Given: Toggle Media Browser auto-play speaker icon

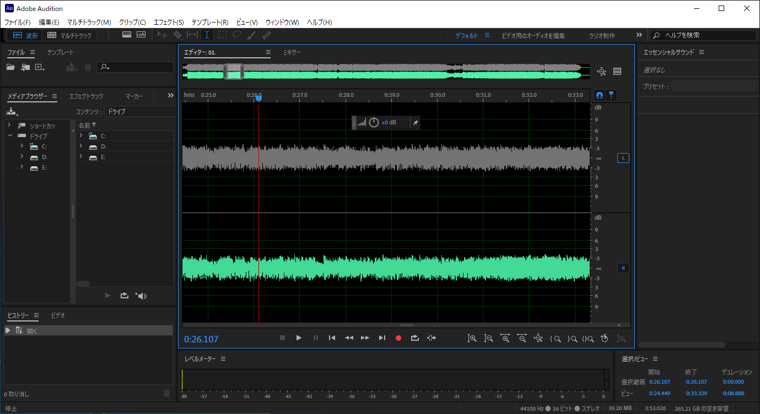Looking at the screenshot, I should pyautogui.click(x=141, y=296).
